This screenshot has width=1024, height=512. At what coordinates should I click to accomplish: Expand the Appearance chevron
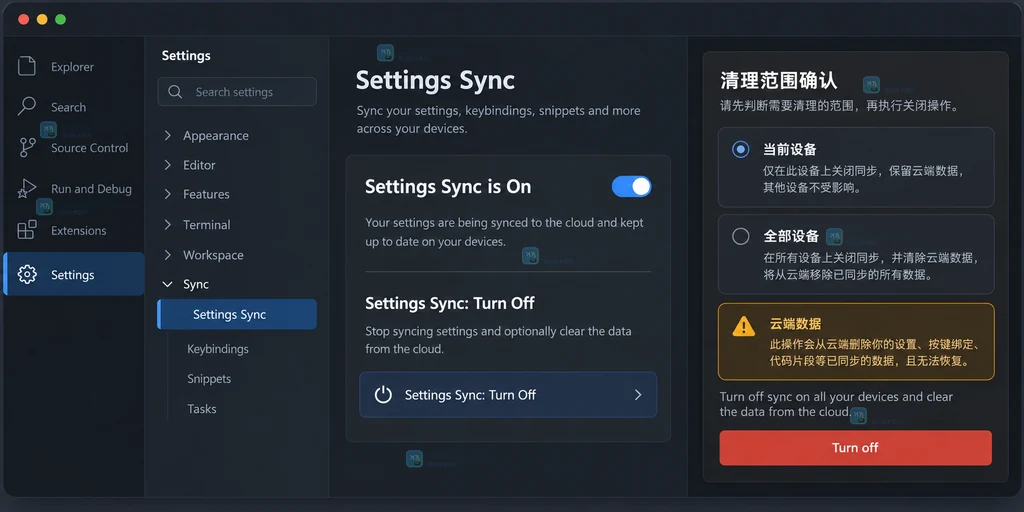click(x=168, y=136)
